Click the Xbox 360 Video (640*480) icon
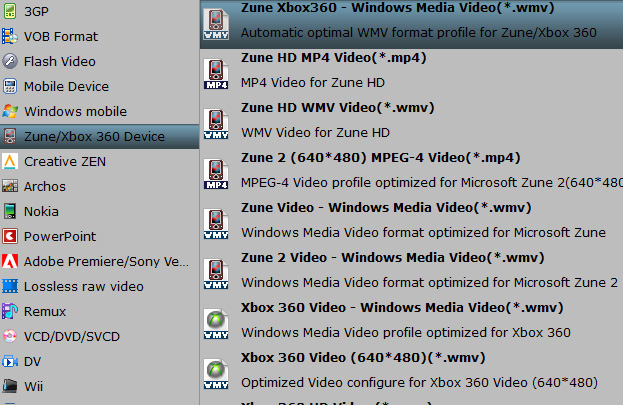Viewport: 623px width, 405px height. point(216,374)
